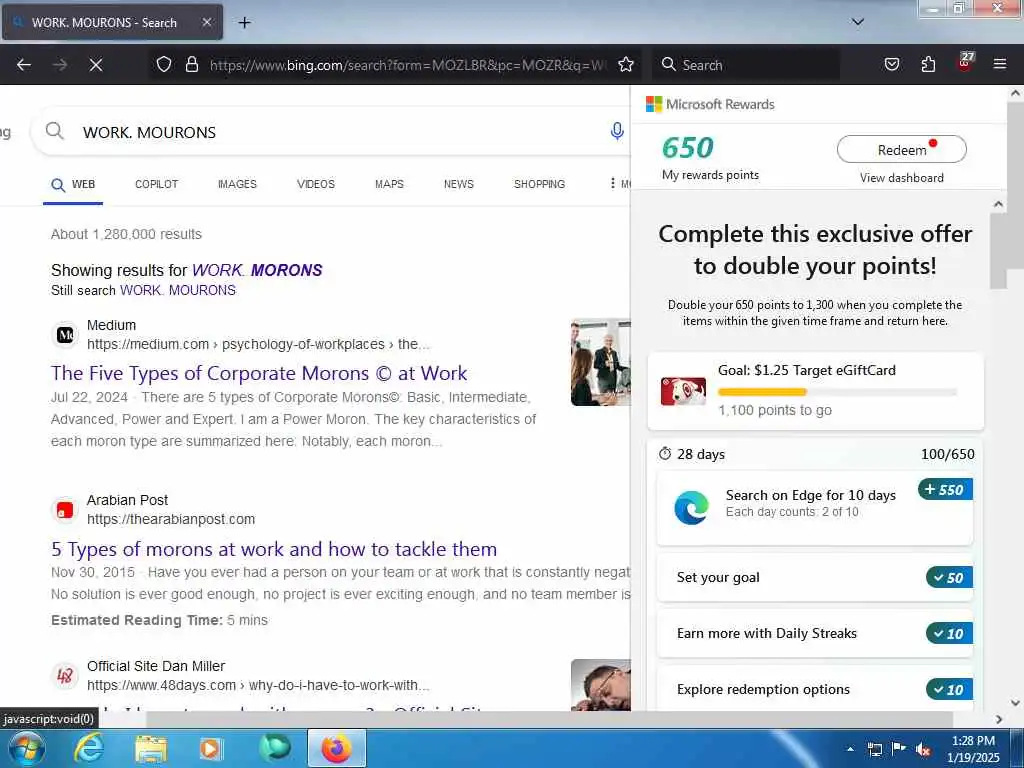Open the file explorer taskbar icon

tap(151, 748)
